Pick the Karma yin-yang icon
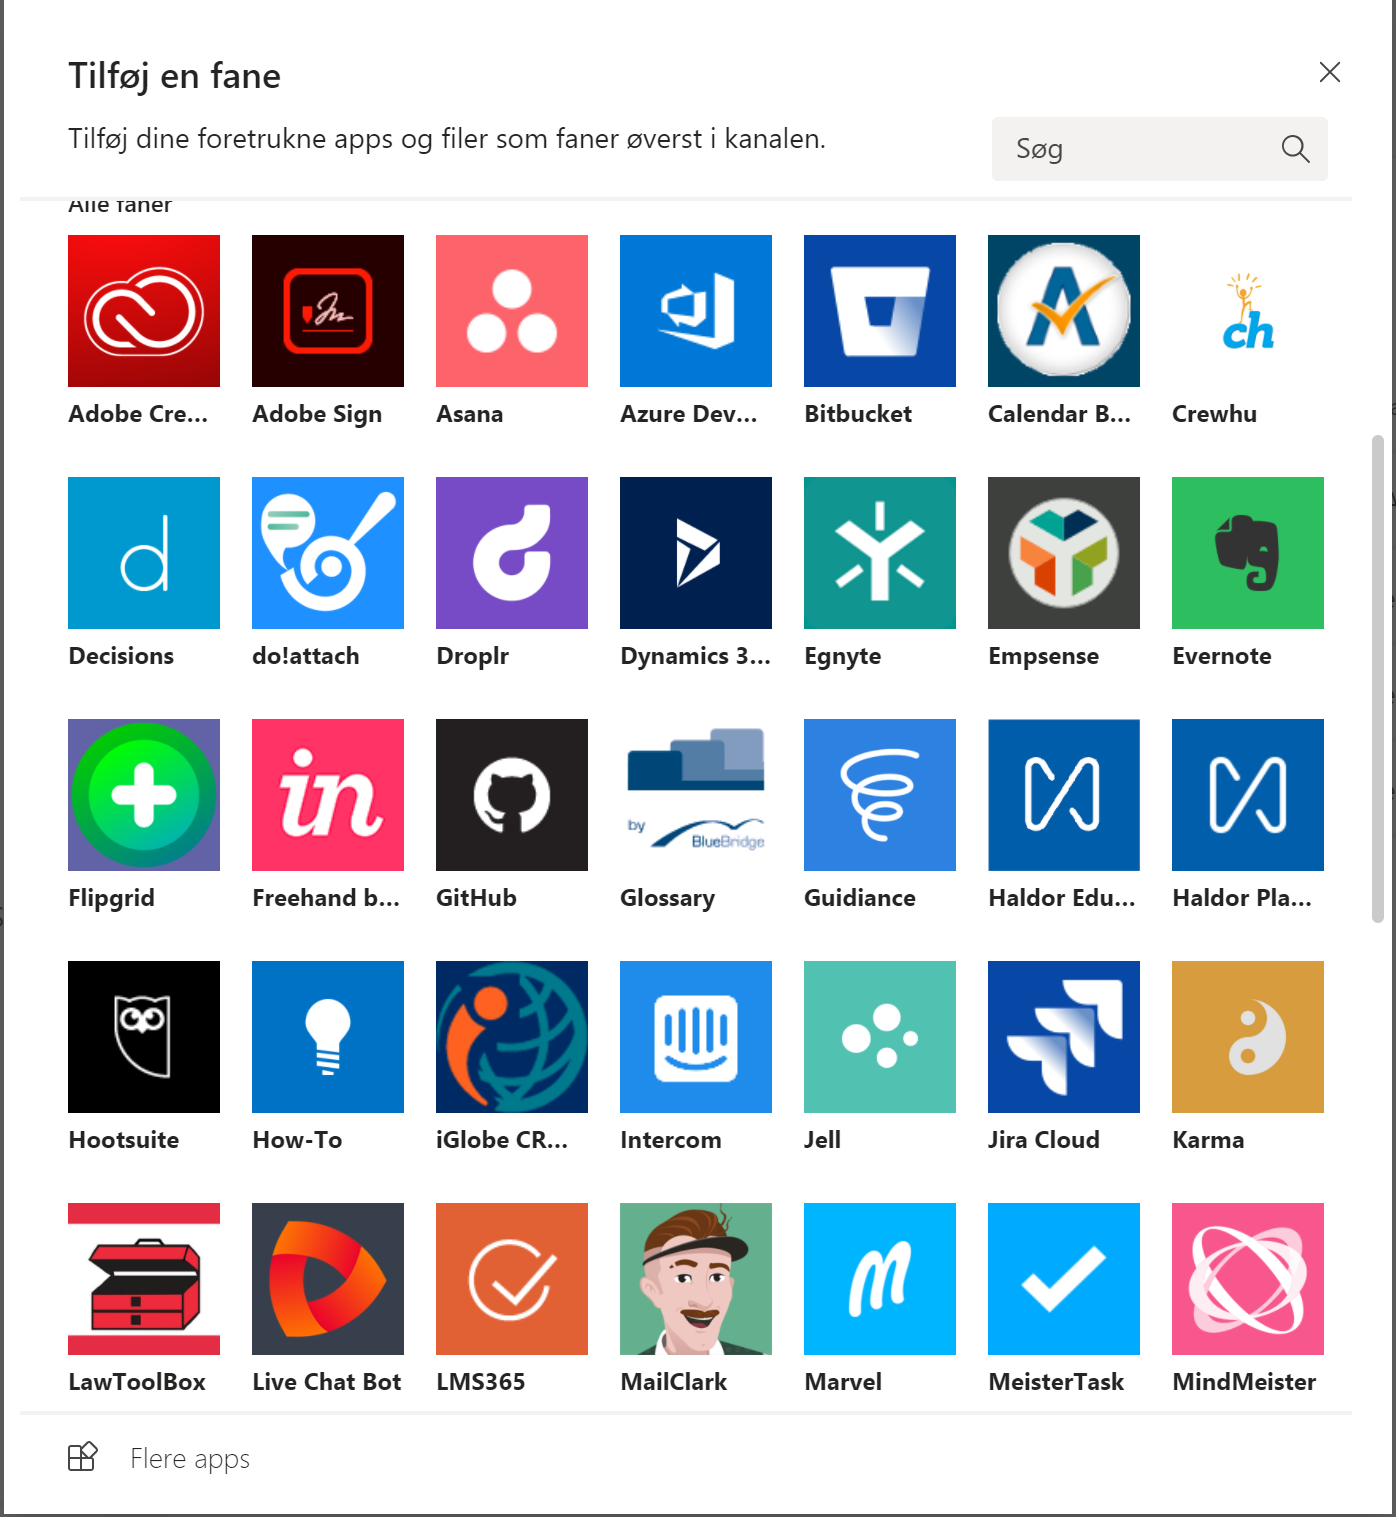 1248,1037
